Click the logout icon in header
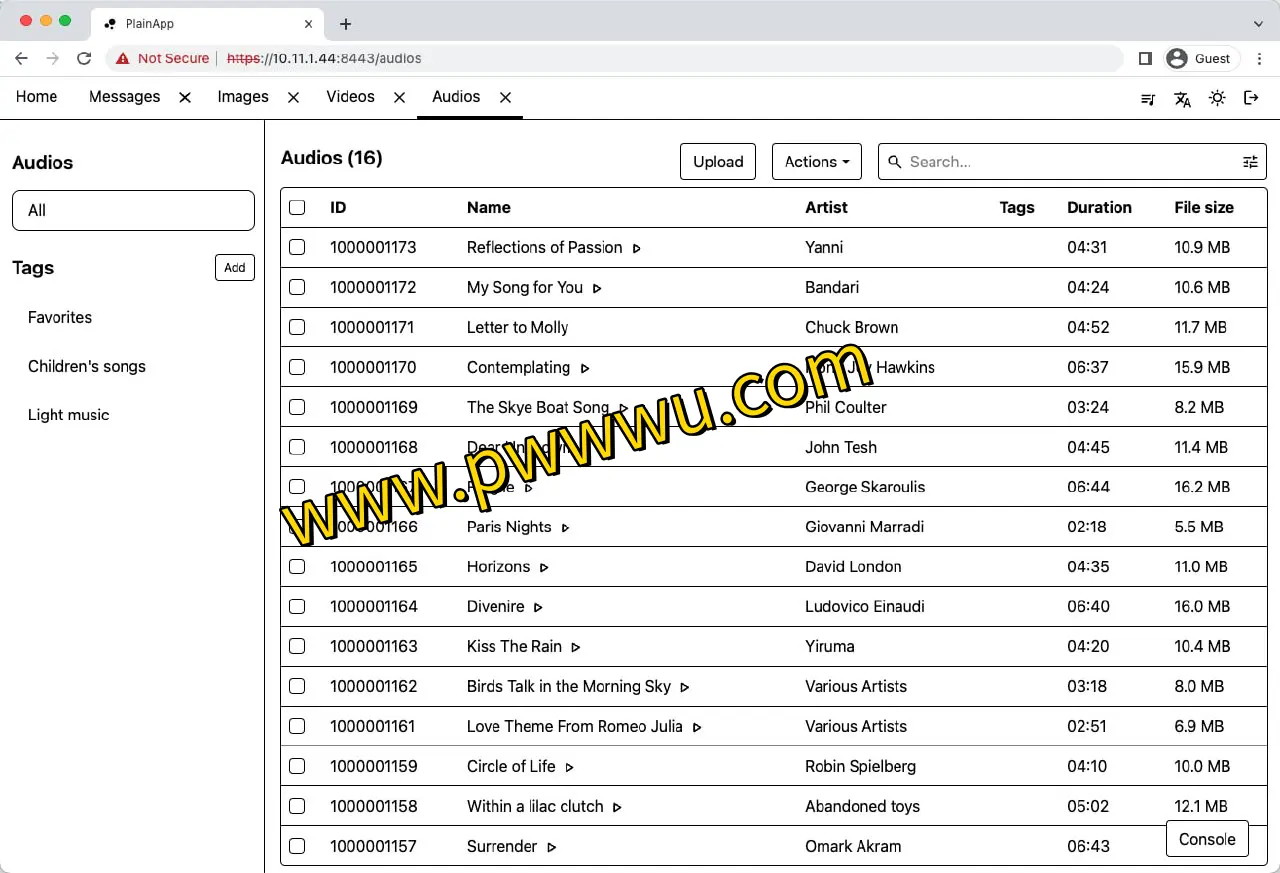This screenshot has height=873, width=1280. [1251, 98]
